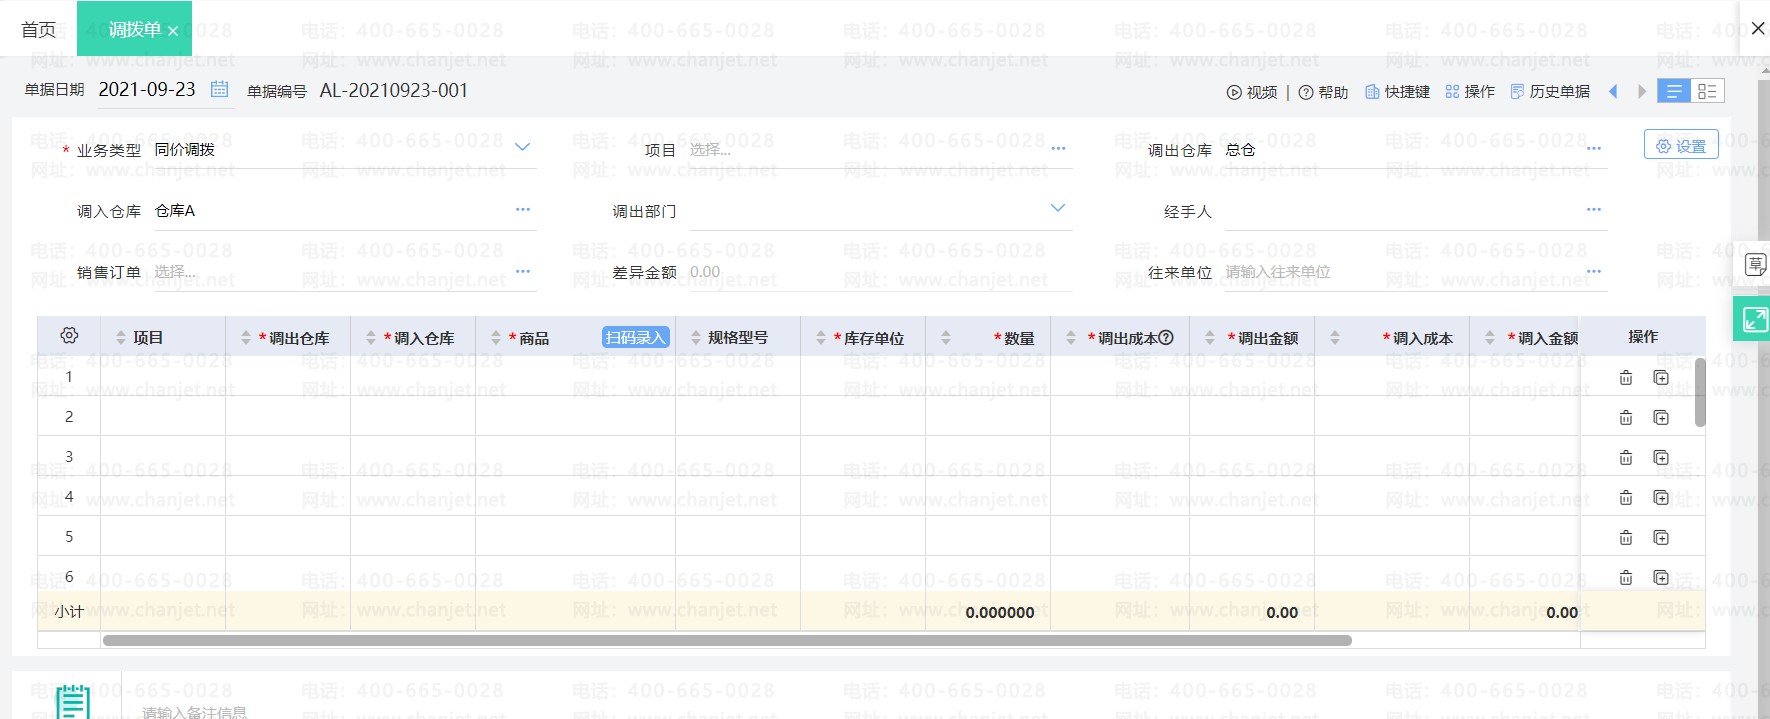Click the quantity cell in row 2
This screenshot has width=1770, height=719.
988,416
